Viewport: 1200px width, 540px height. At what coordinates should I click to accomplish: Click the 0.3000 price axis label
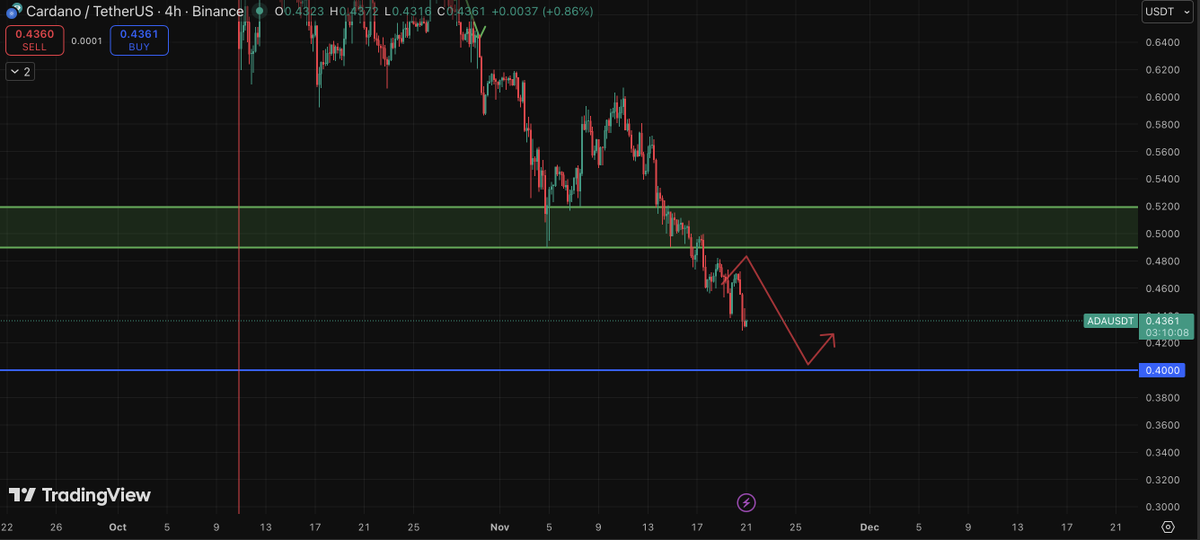[1164, 507]
